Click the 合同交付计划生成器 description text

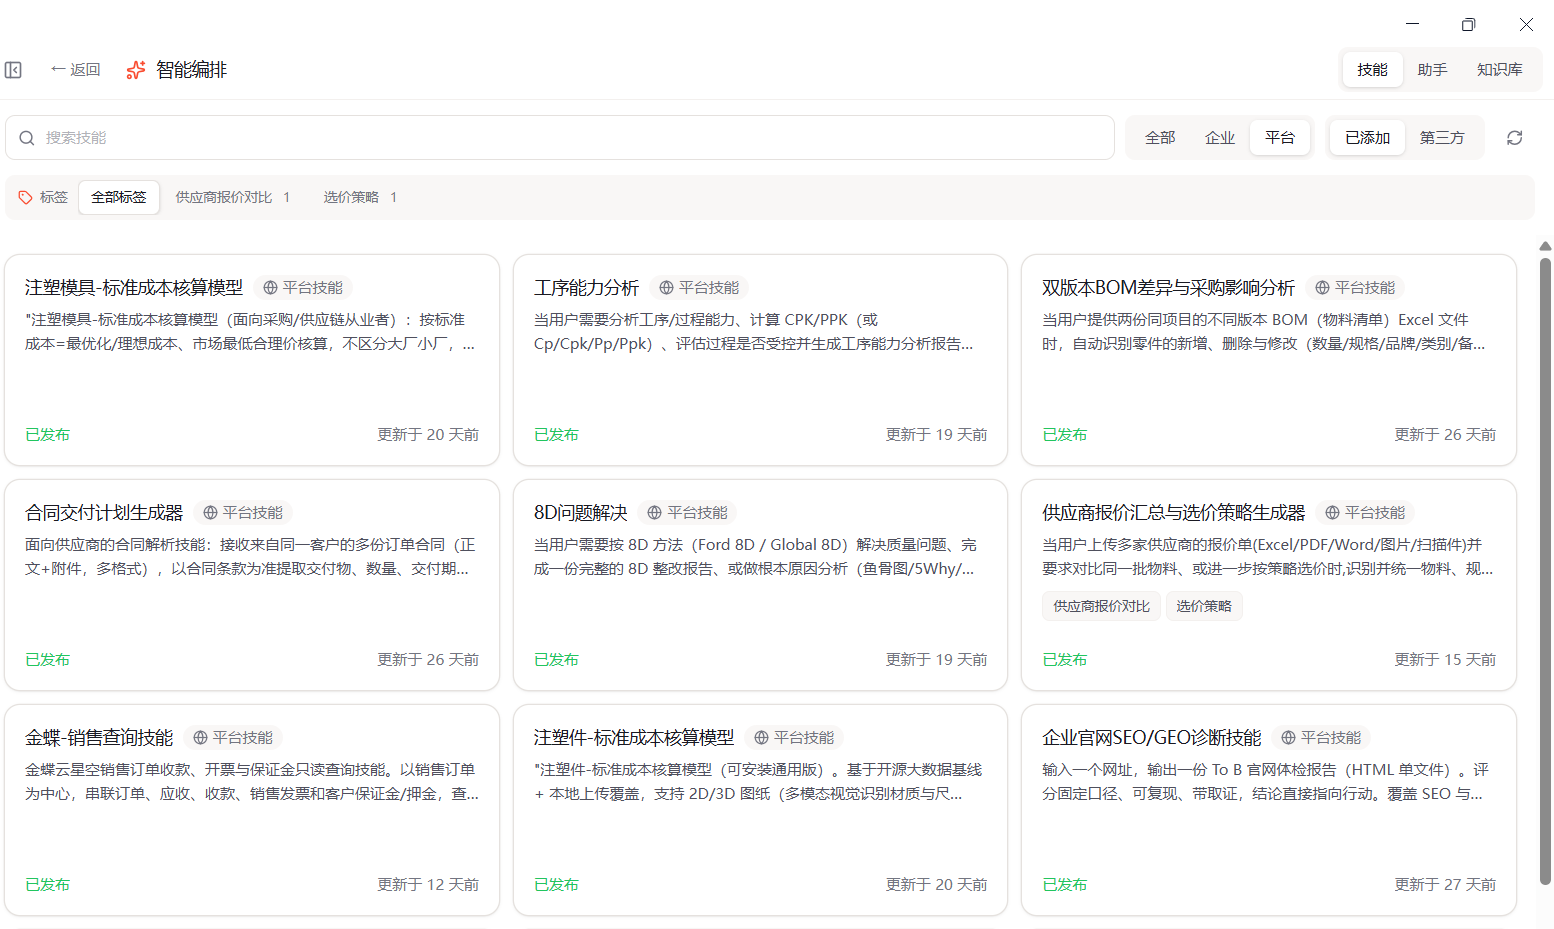tap(250, 557)
